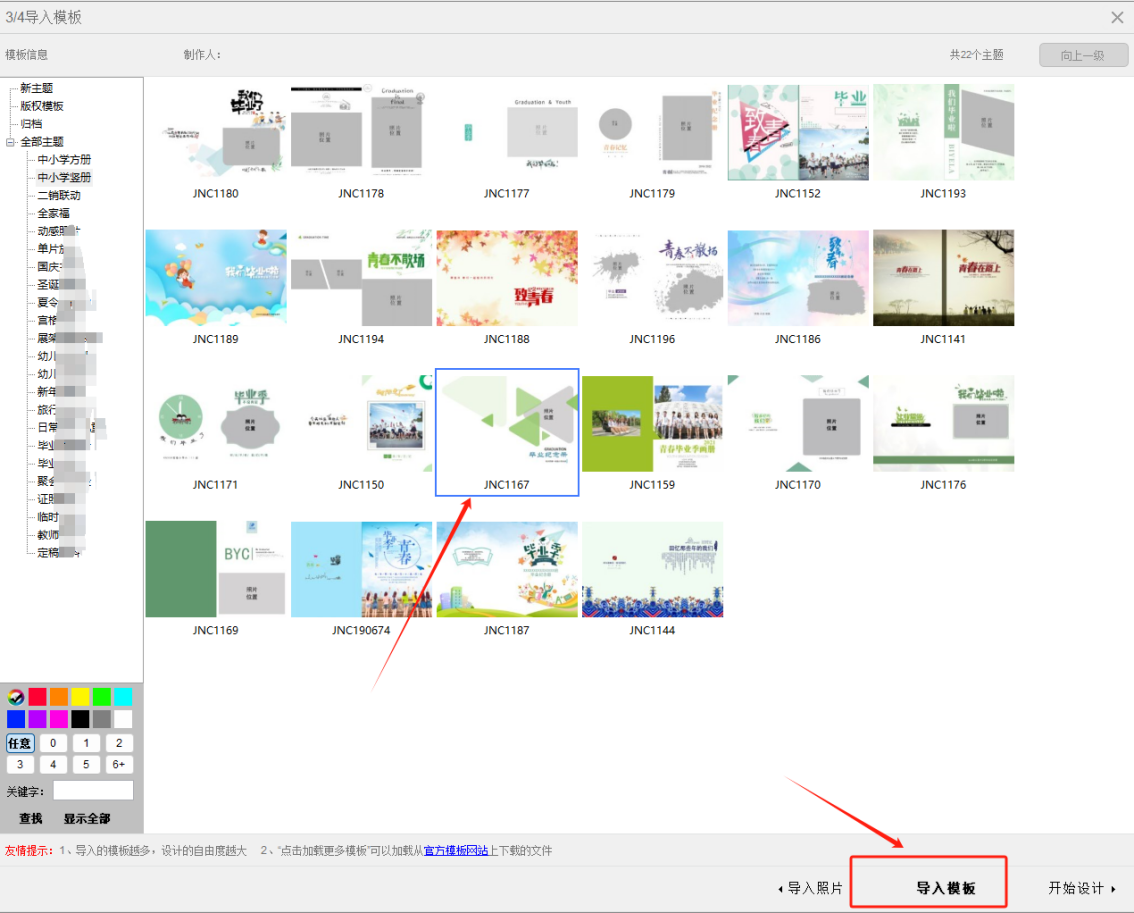Filter by the red color swatch
This screenshot has width=1134, height=913.
(38, 697)
